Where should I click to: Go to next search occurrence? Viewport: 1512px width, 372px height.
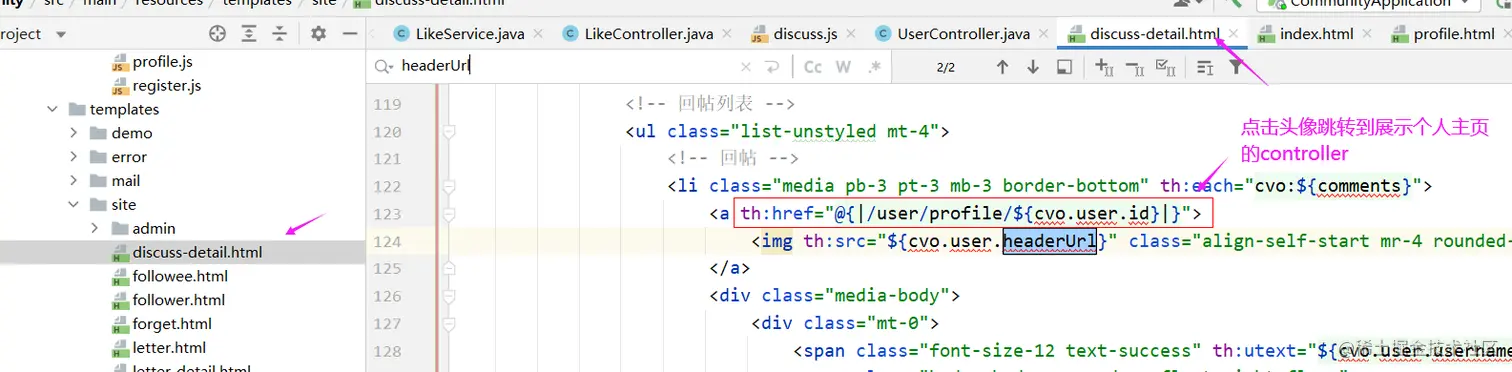tap(1033, 67)
